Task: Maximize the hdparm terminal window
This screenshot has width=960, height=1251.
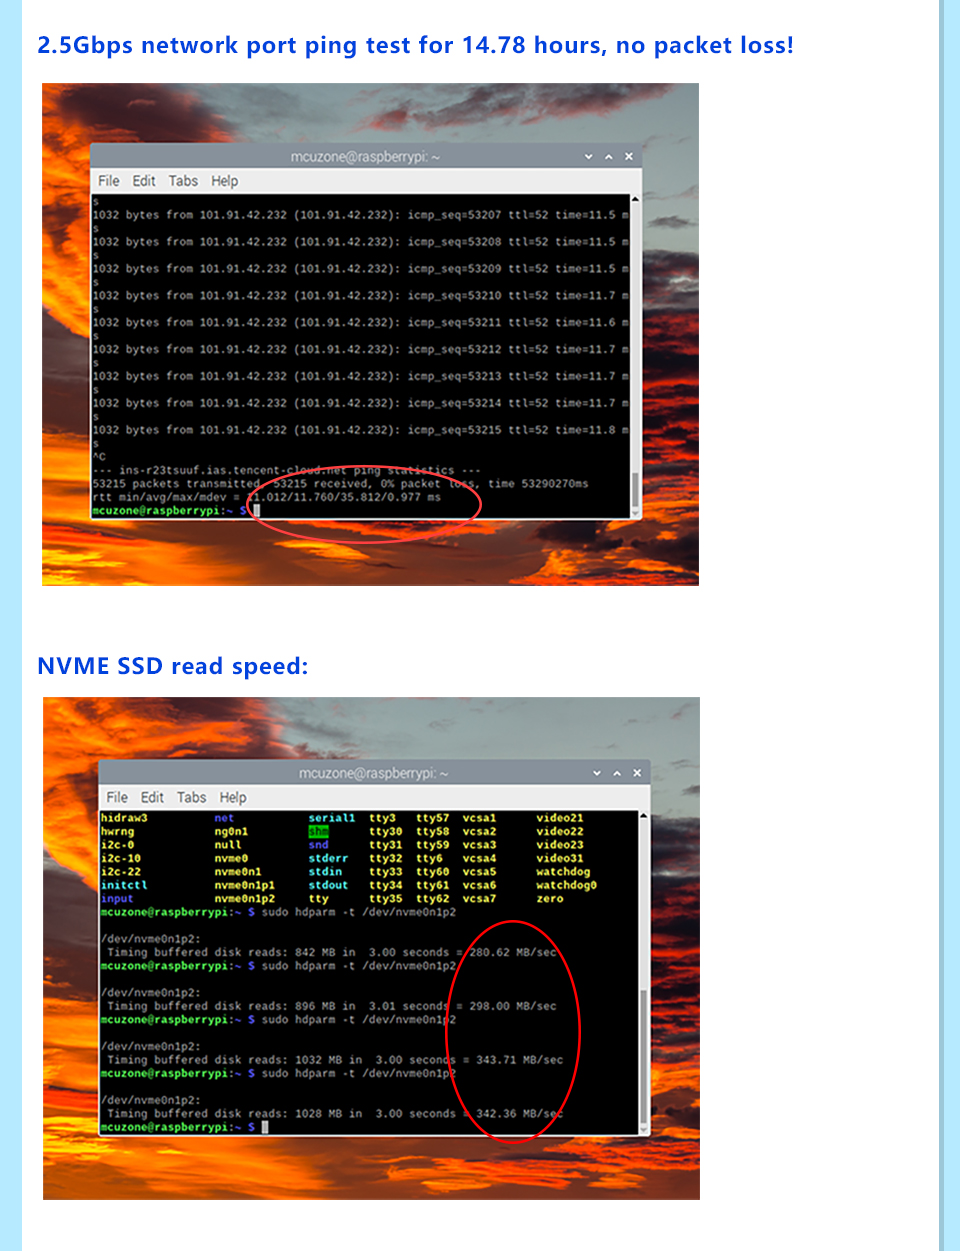Action: tap(617, 773)
